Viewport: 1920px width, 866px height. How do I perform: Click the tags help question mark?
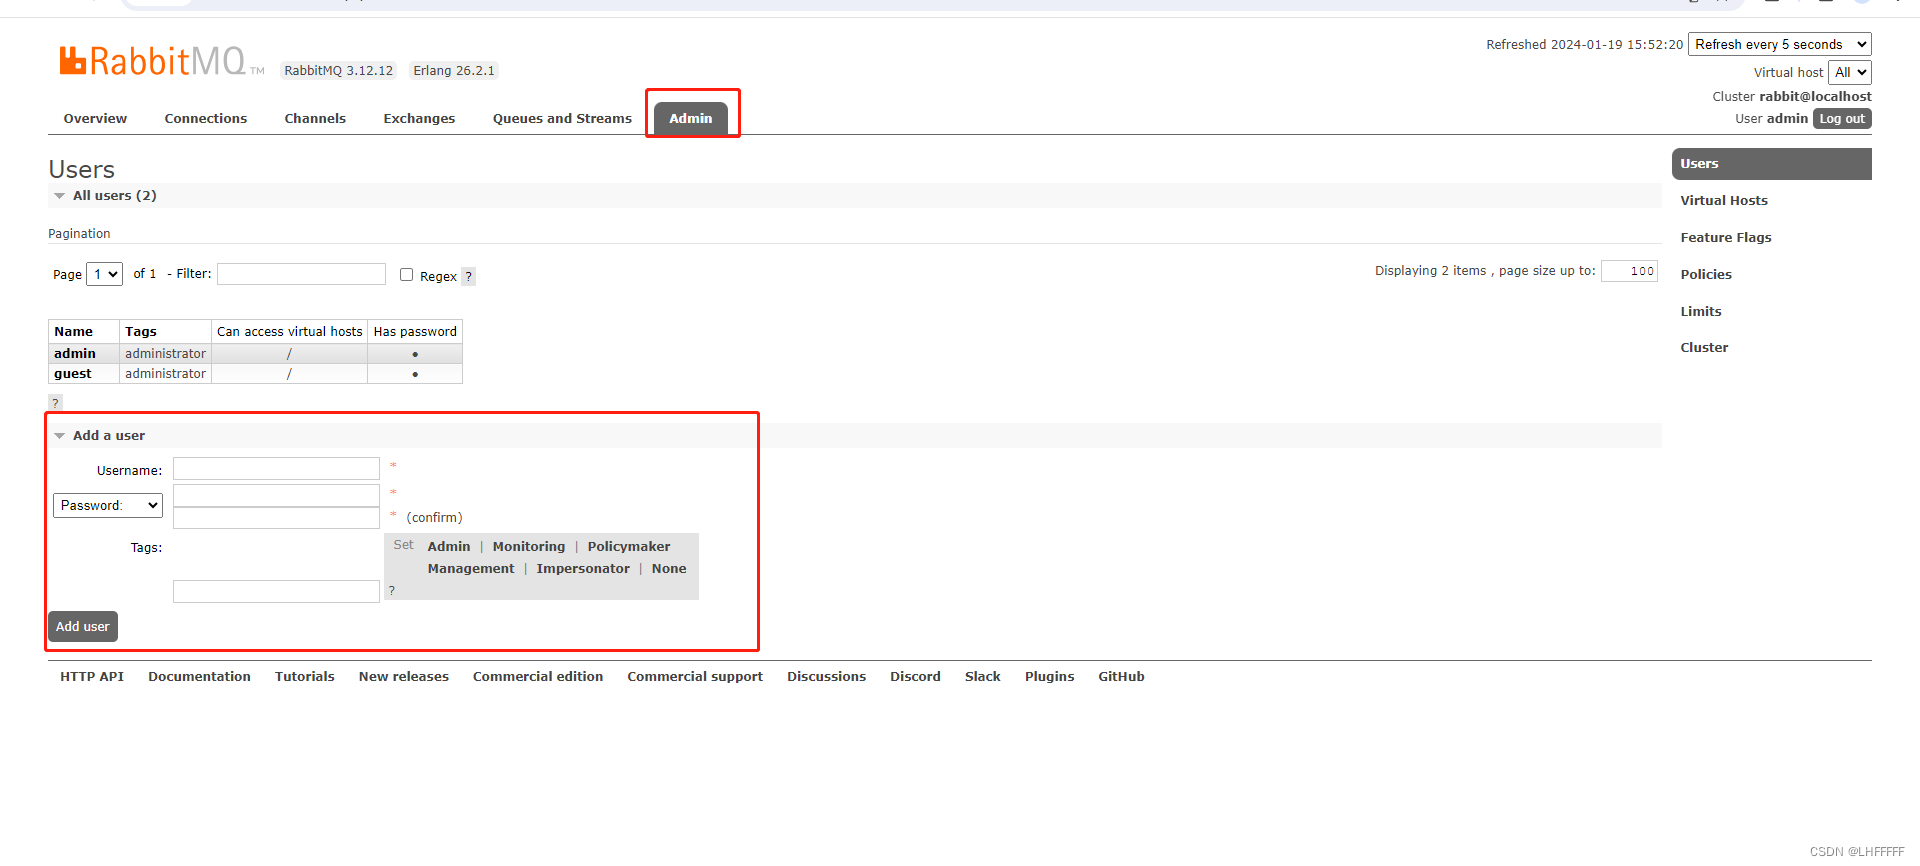392,590
